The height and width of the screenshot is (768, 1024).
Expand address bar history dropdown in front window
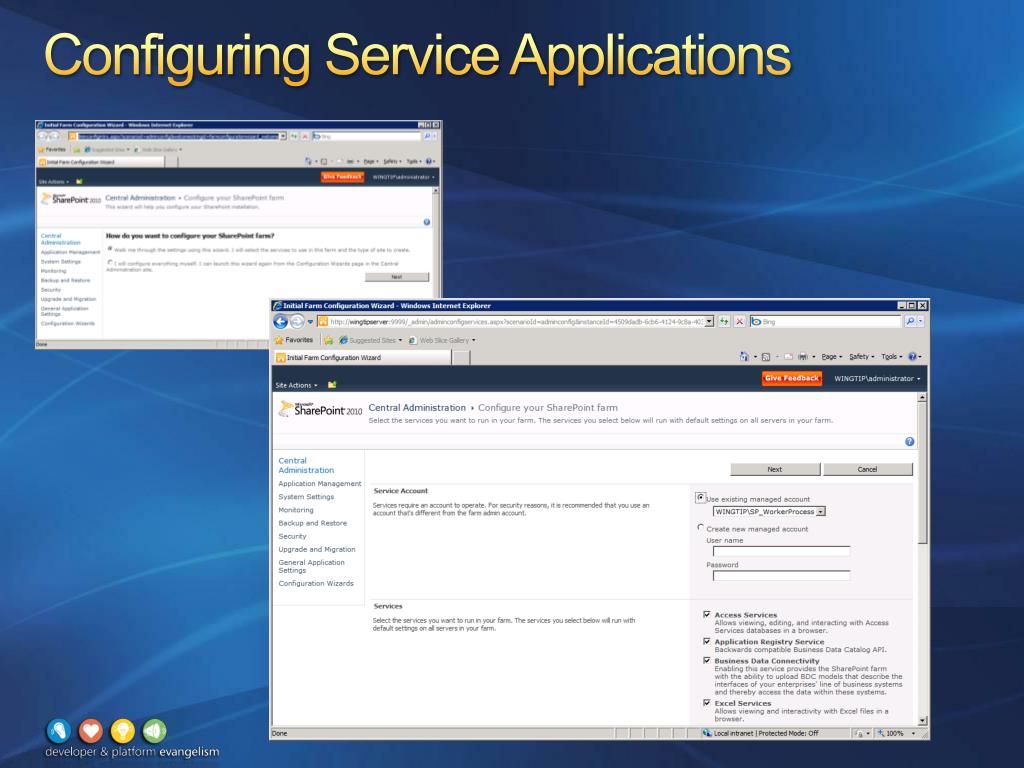(709, 321)
